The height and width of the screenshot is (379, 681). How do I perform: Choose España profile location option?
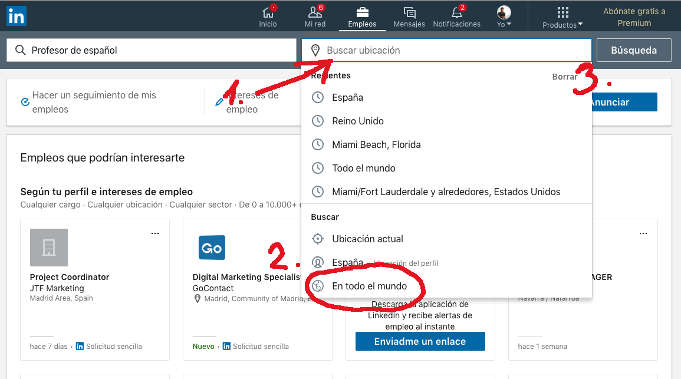tap(446, 262)
